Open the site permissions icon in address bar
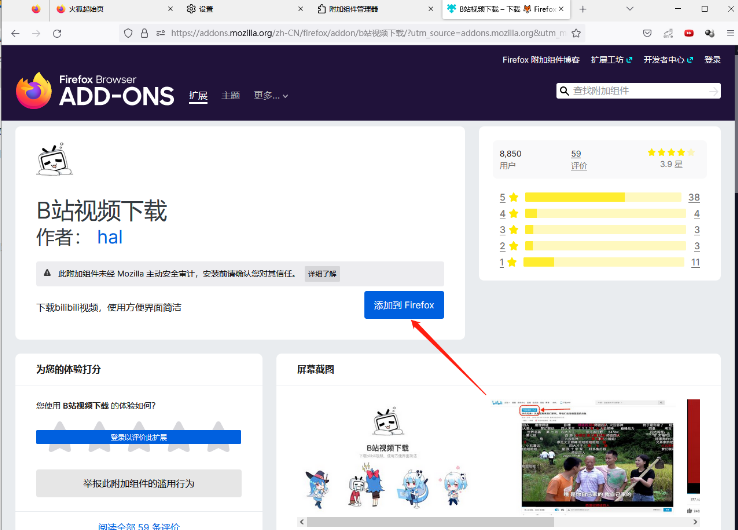 [160, 33]
